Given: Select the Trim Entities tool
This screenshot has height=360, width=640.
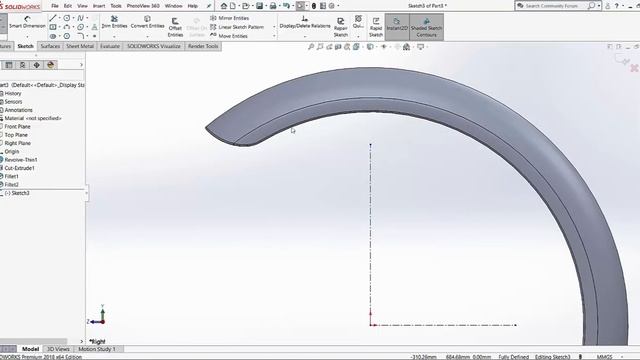Looking at the screenshot, I should click(x=114, y=22).
